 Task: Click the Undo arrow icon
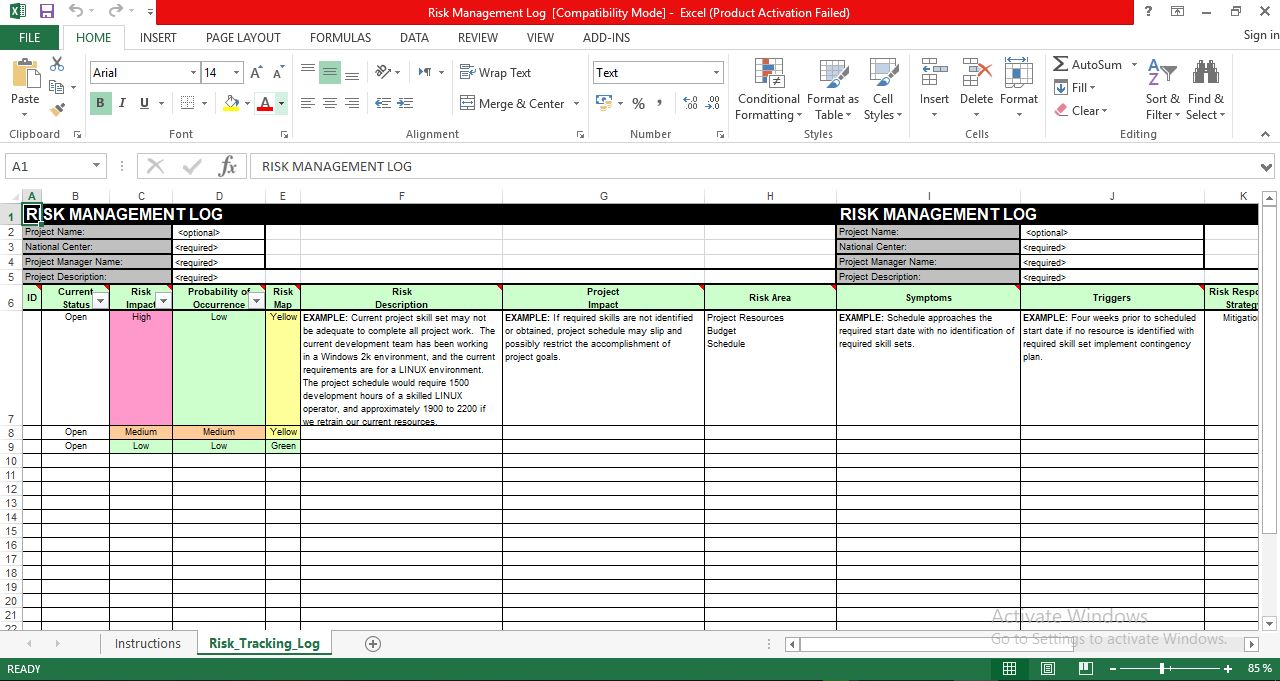coord(77,12)
